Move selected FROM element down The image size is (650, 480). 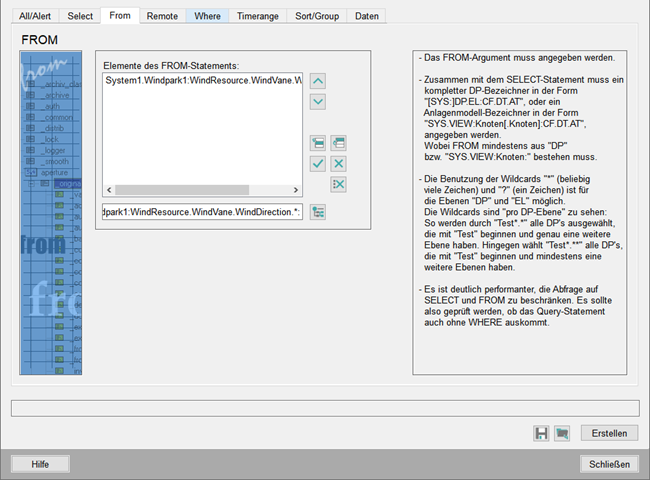click(318, 102)
